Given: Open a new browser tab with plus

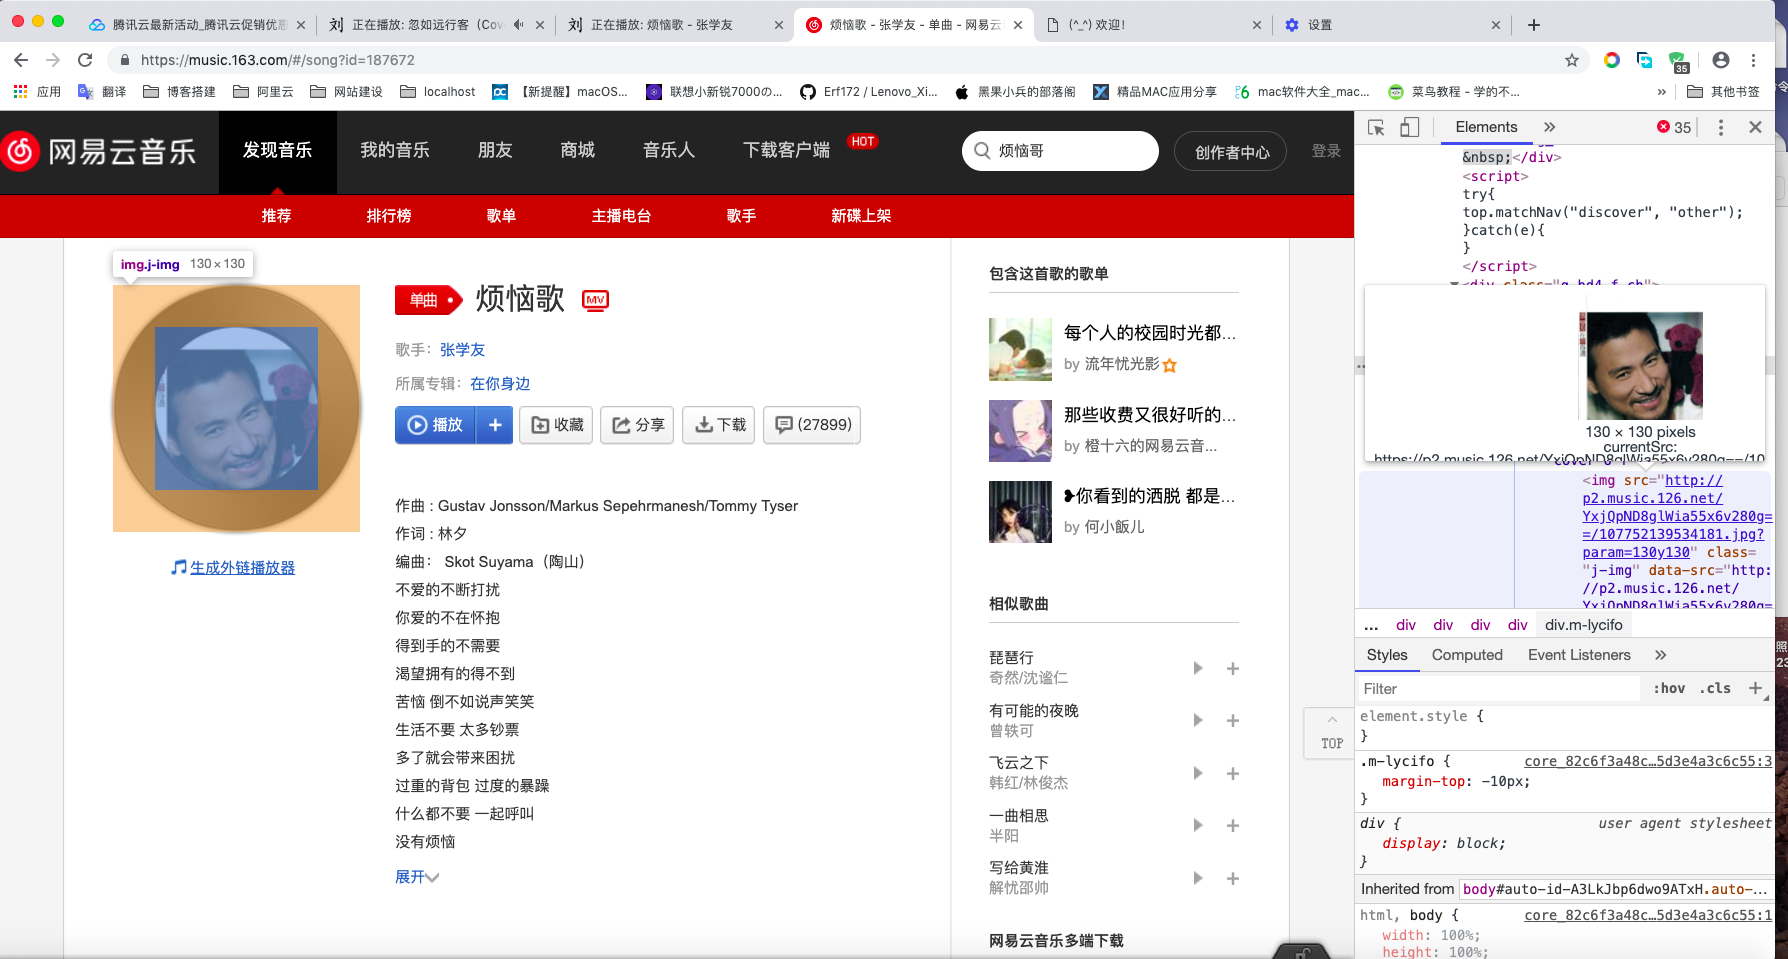Looking at the screenshot, I should coord(1534,25).
